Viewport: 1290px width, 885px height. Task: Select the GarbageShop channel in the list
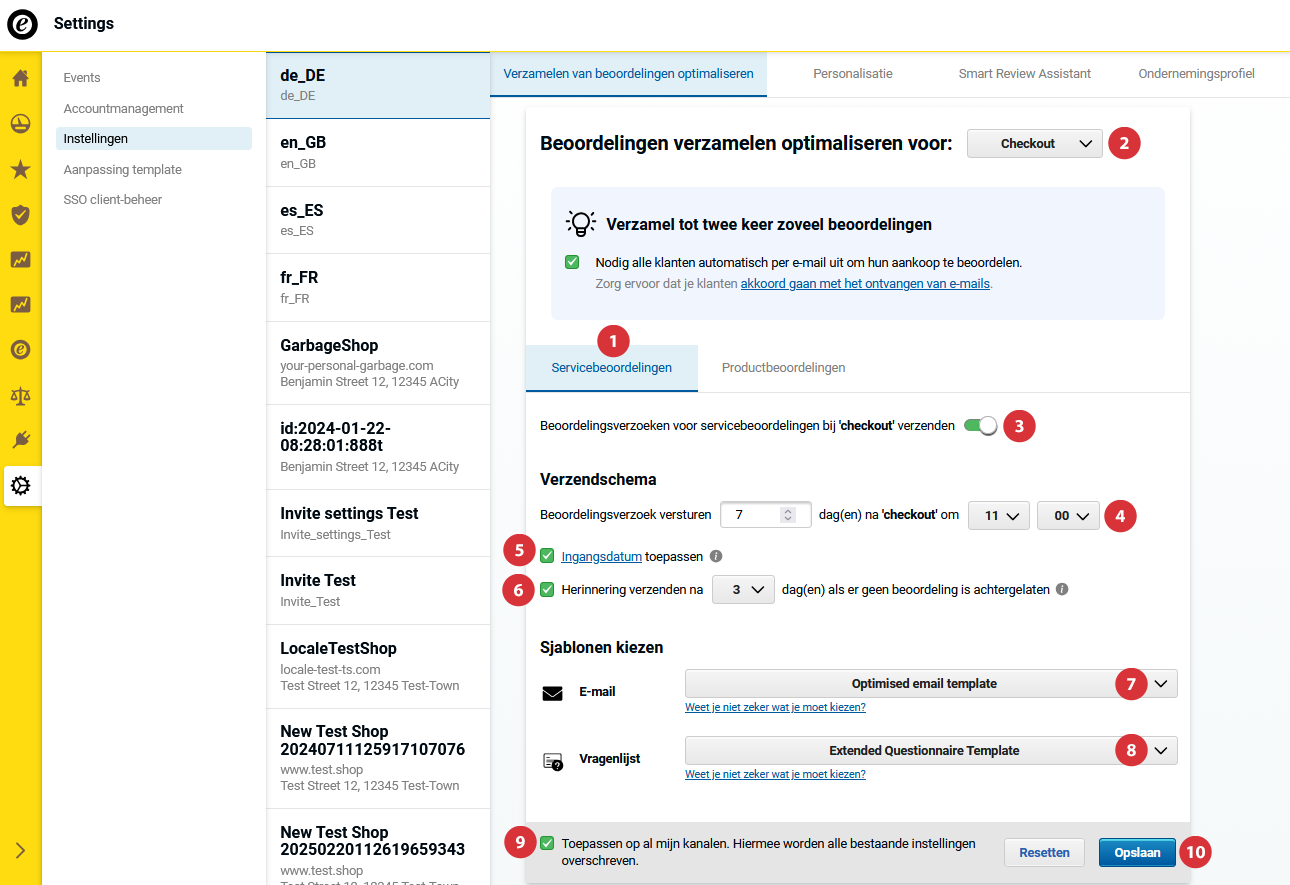click(x=377, y=362)
